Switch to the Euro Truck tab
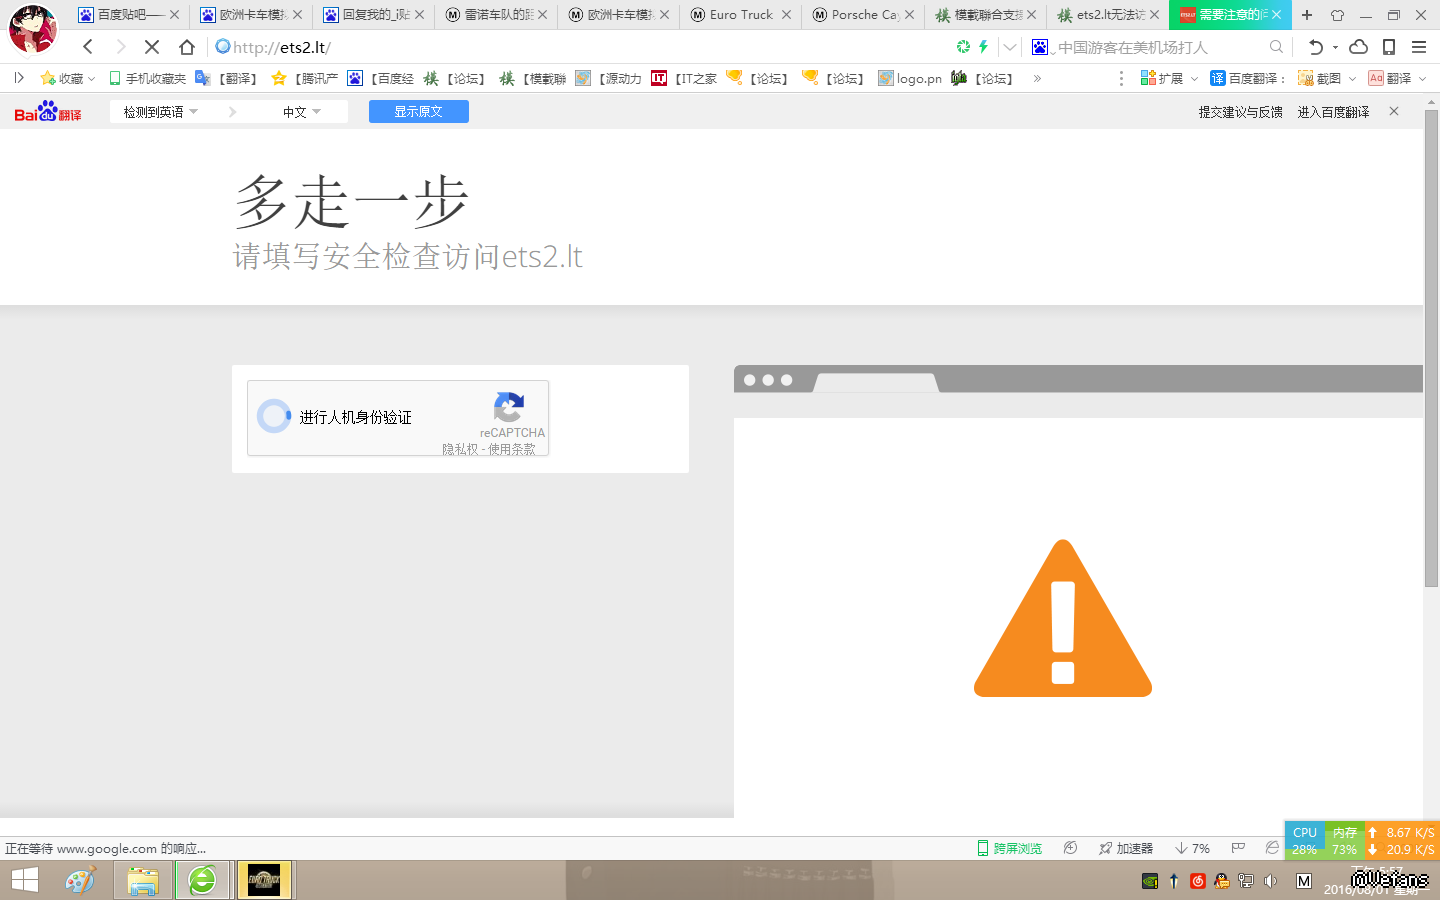Screen dimensions: 1440x900 pyautogui.click(x=742, y=15)
